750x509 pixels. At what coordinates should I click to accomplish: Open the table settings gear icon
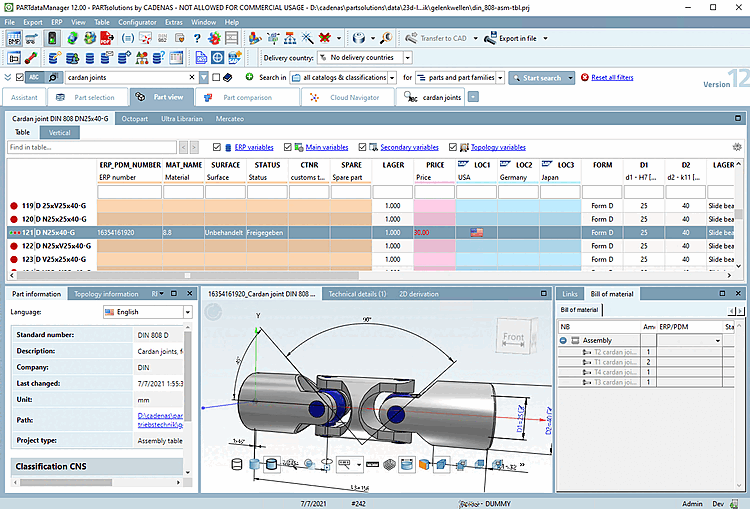pos(737,147)
